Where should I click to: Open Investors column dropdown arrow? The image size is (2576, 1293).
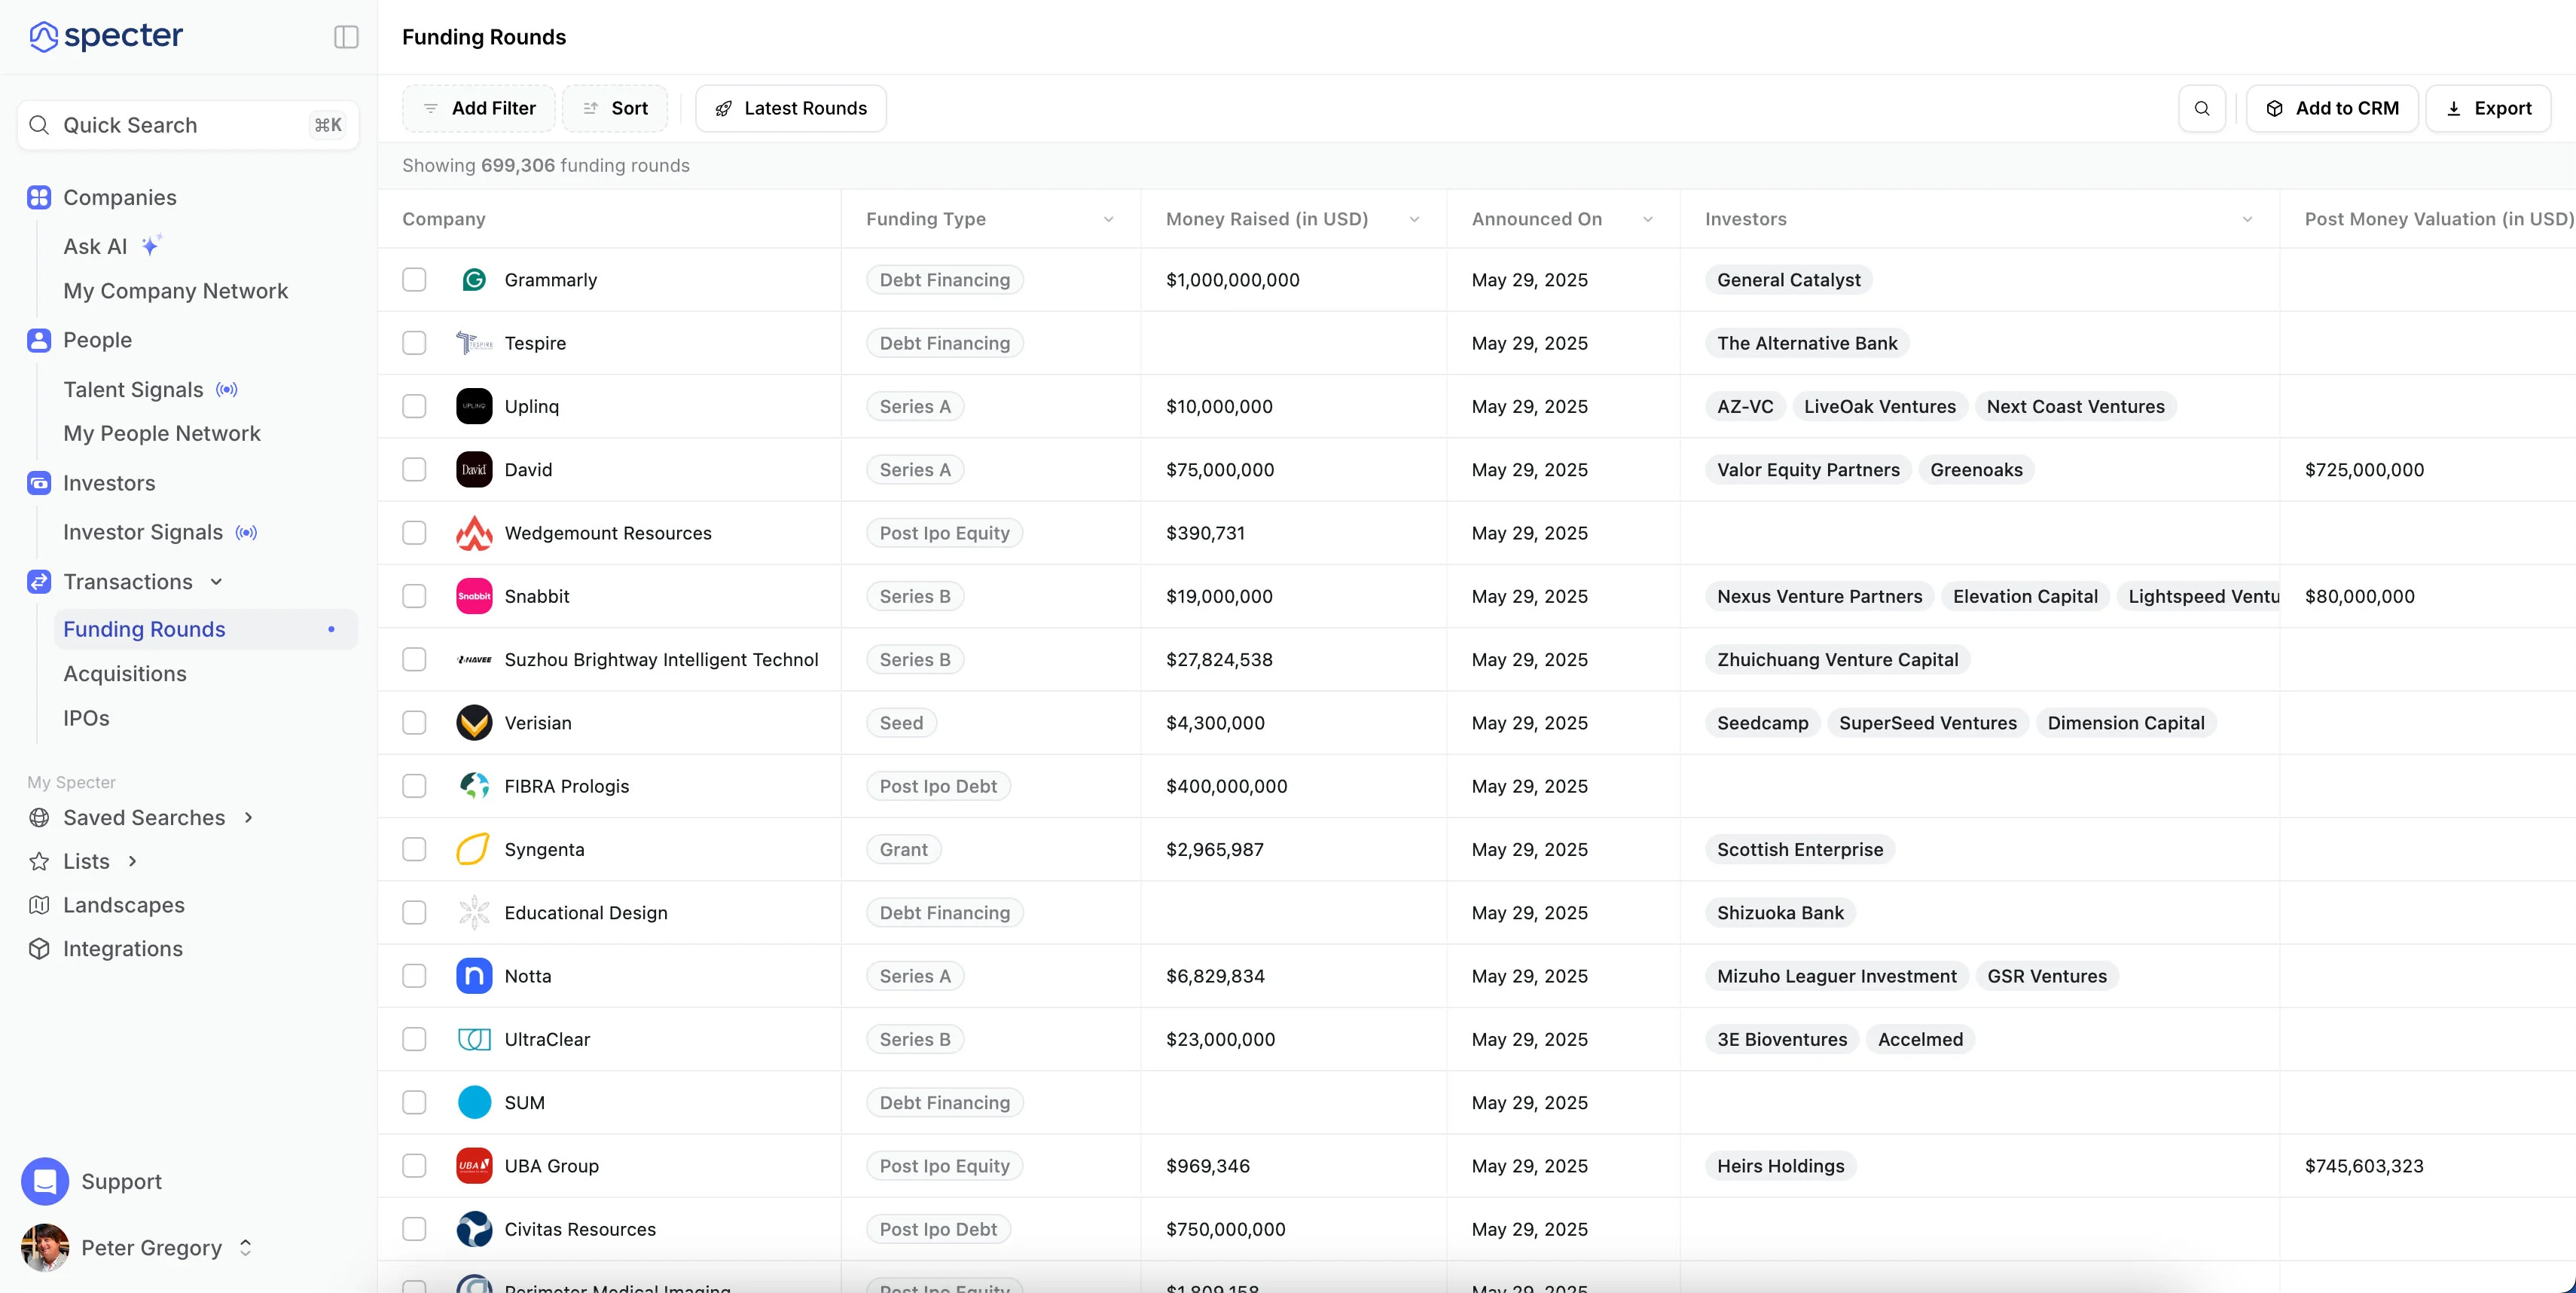click(x=2247, y=219)
